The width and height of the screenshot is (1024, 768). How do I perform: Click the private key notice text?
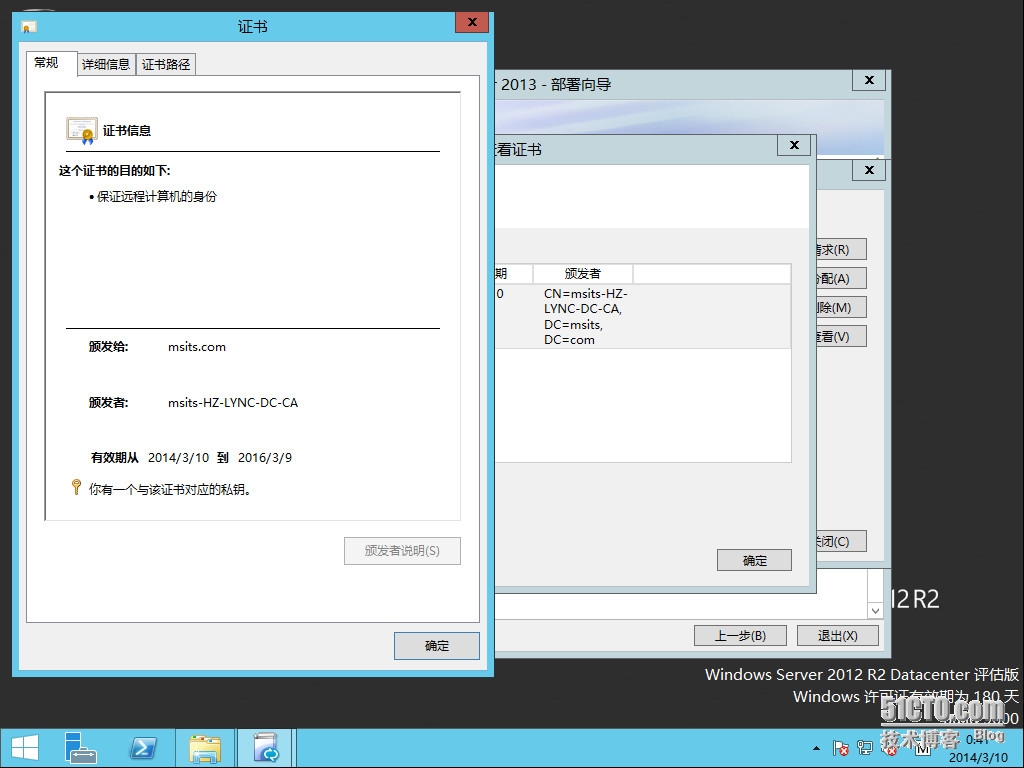coord(170,489)
